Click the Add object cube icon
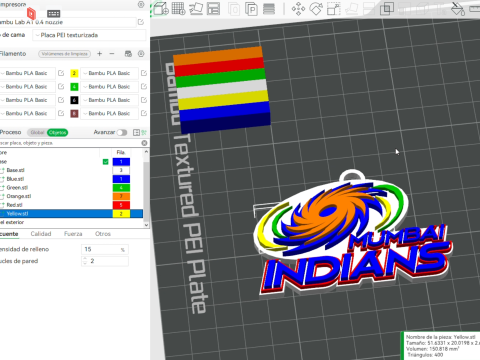 161,8
